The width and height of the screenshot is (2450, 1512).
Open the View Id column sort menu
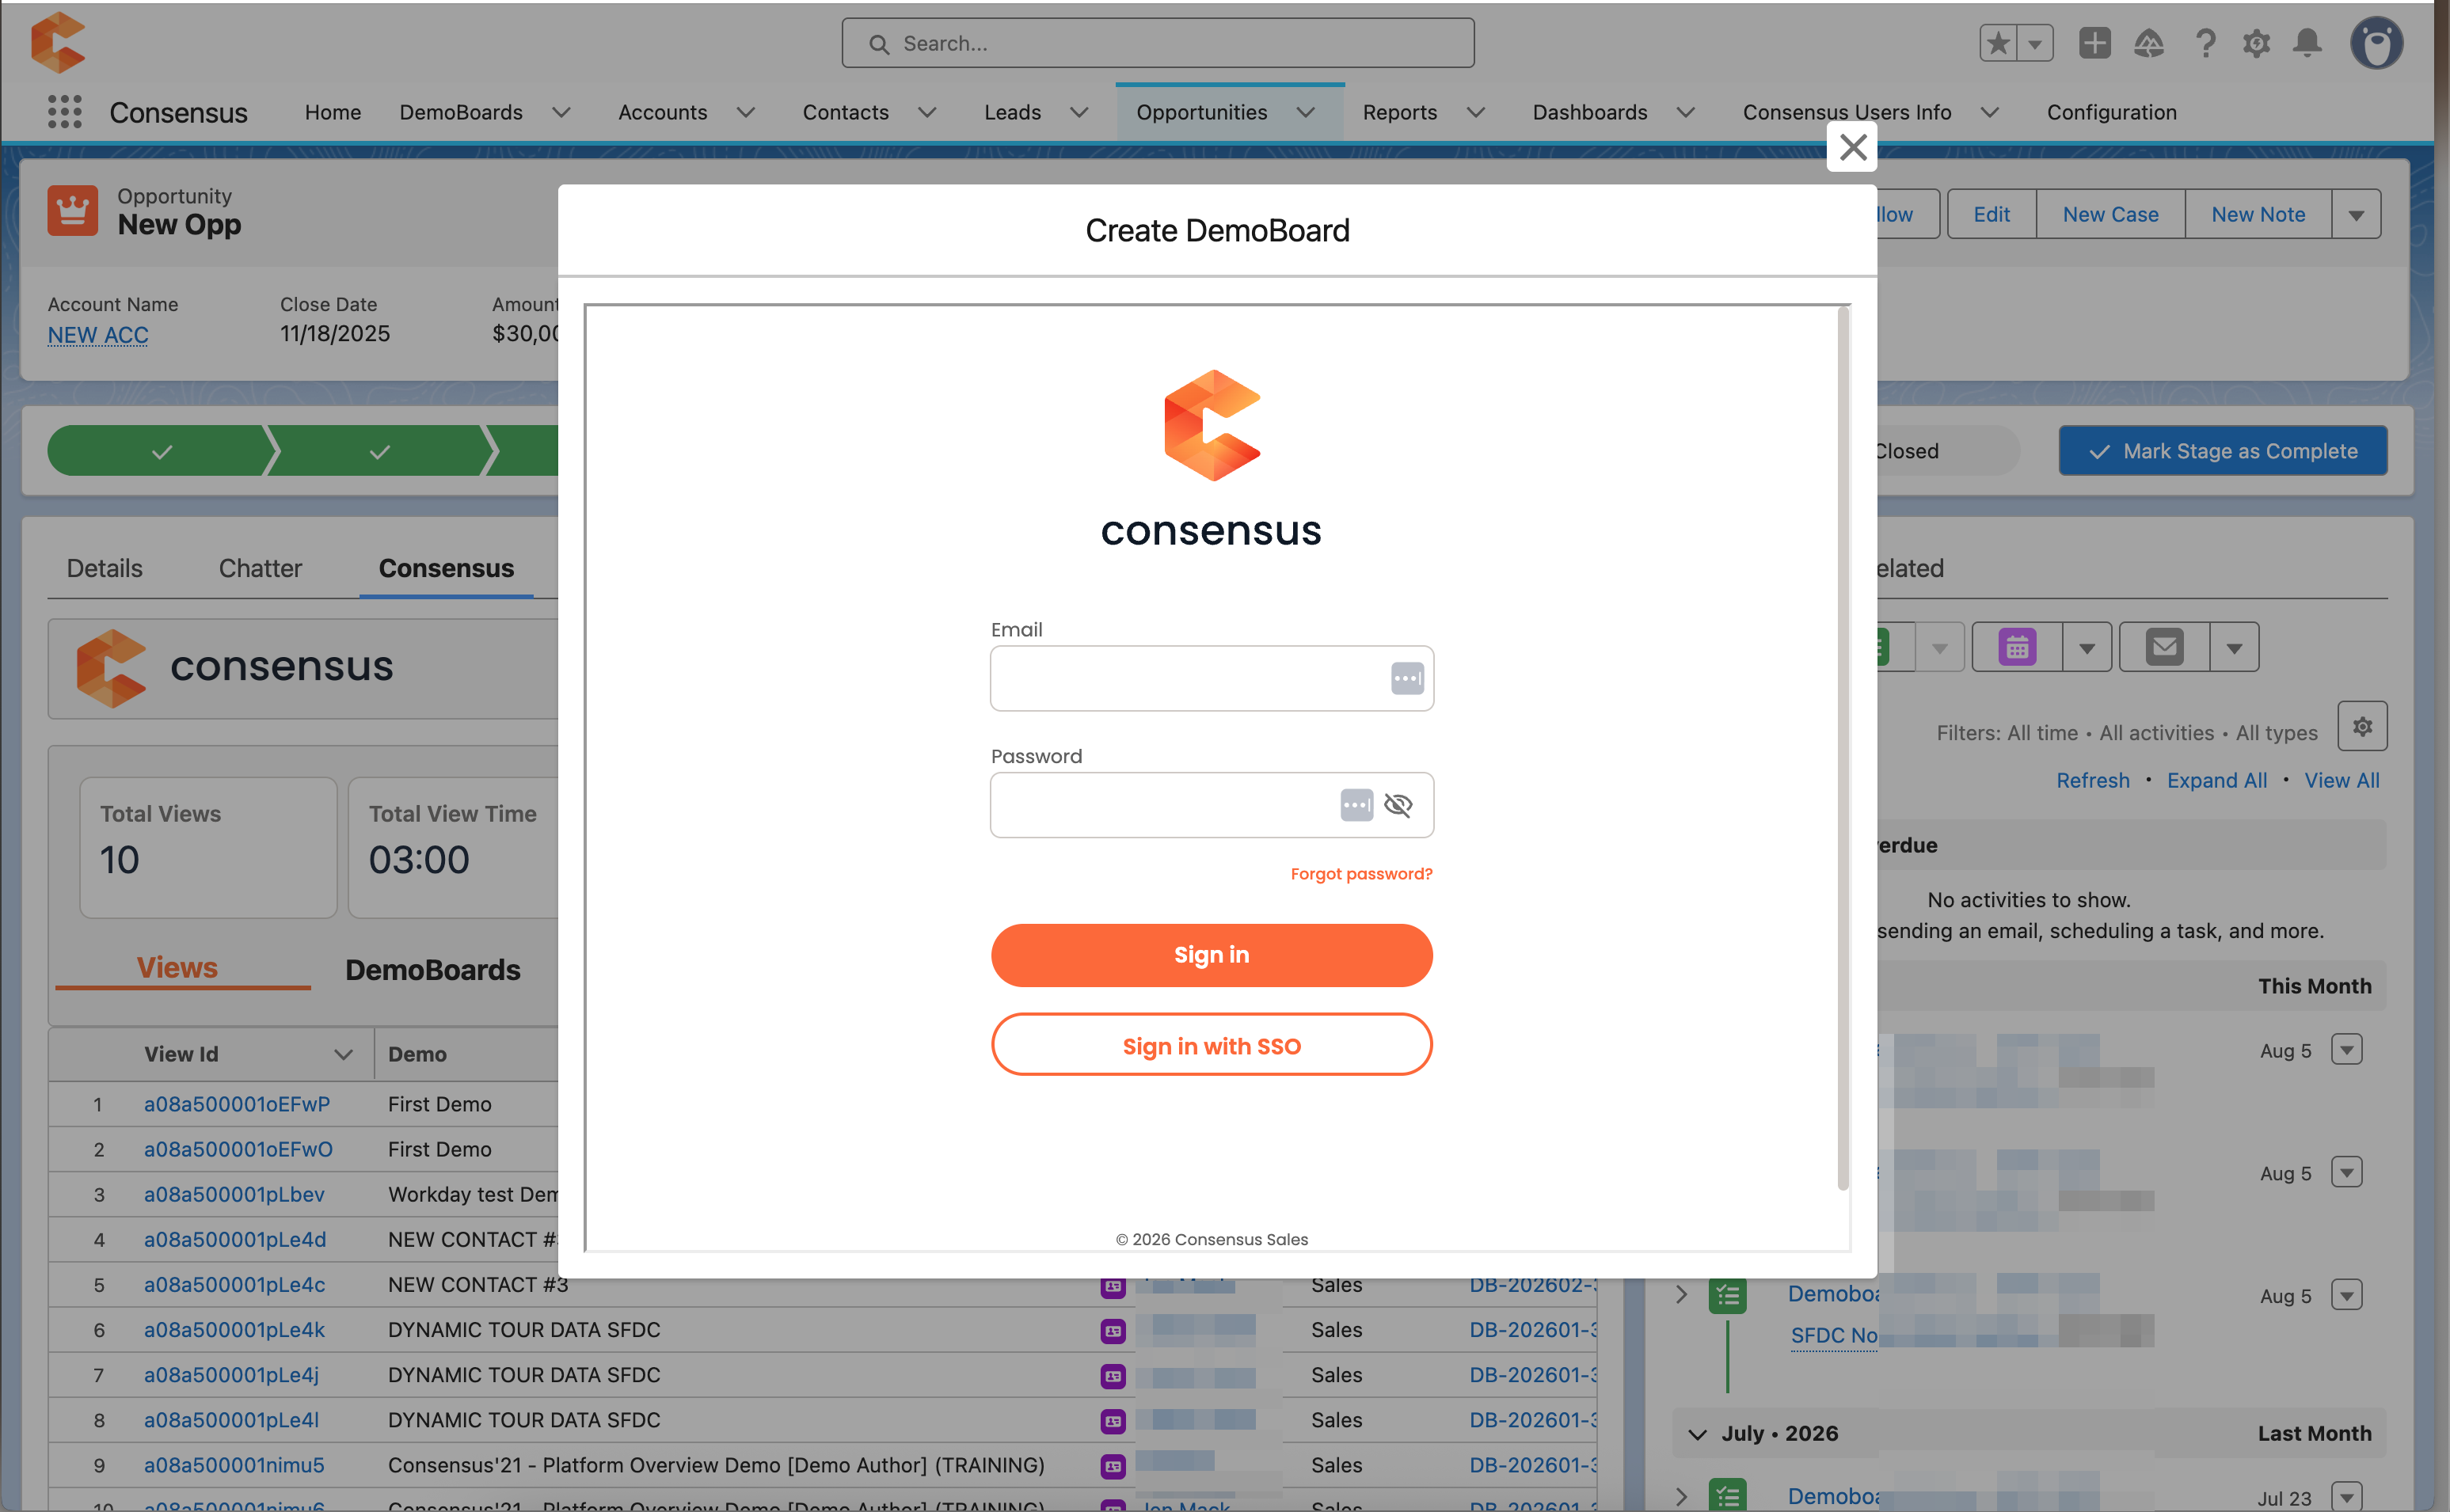(343, 1054)
